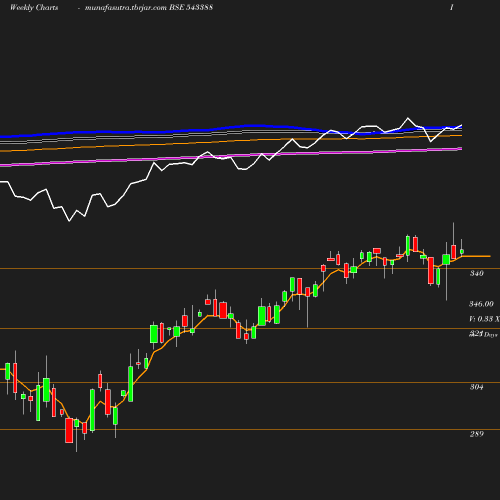Click the '289' price level label
500x500 pixels.
477,434
